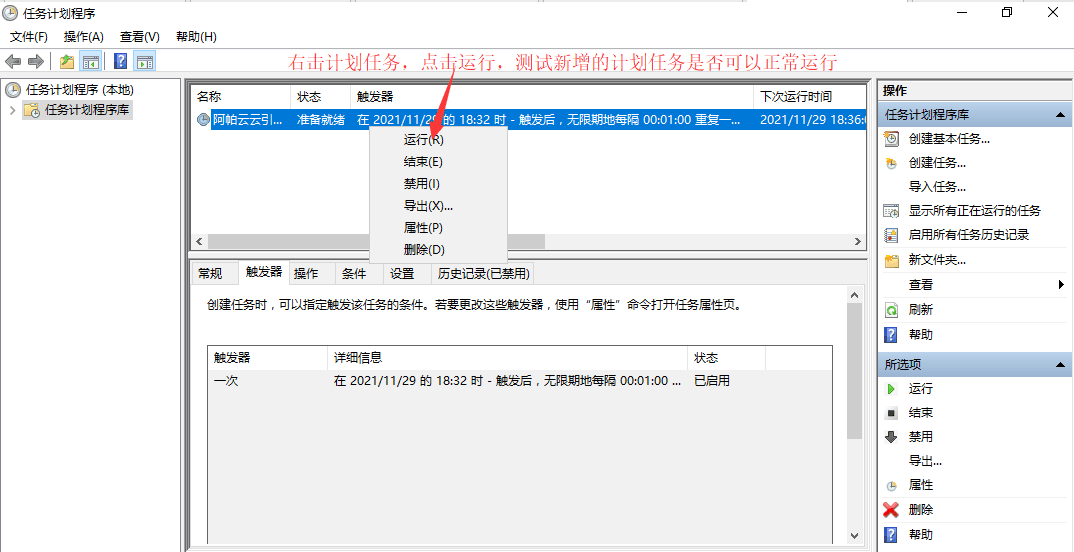Screen dimensions: 1074x552
Task: Click 导入任务... in actions pane
Action: 937,187
